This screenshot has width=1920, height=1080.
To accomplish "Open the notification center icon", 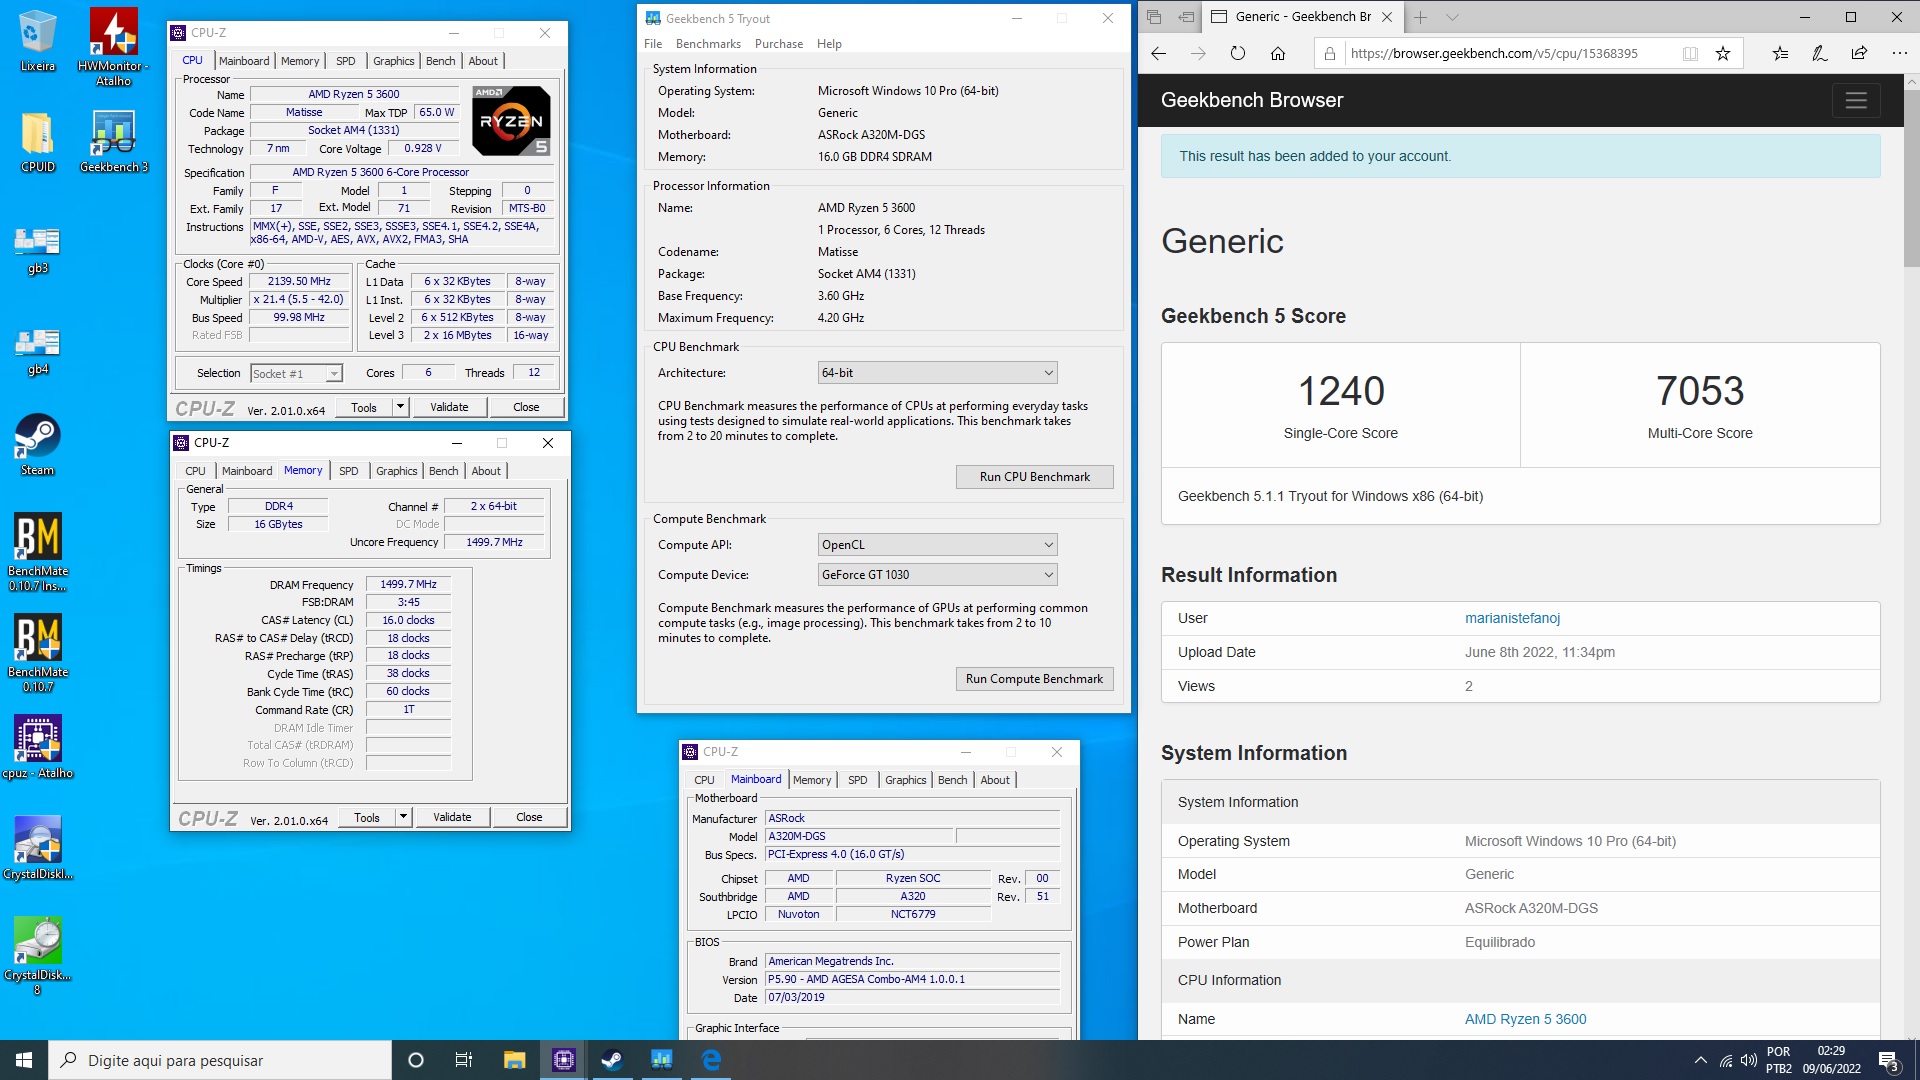I will [1889, 1061].
